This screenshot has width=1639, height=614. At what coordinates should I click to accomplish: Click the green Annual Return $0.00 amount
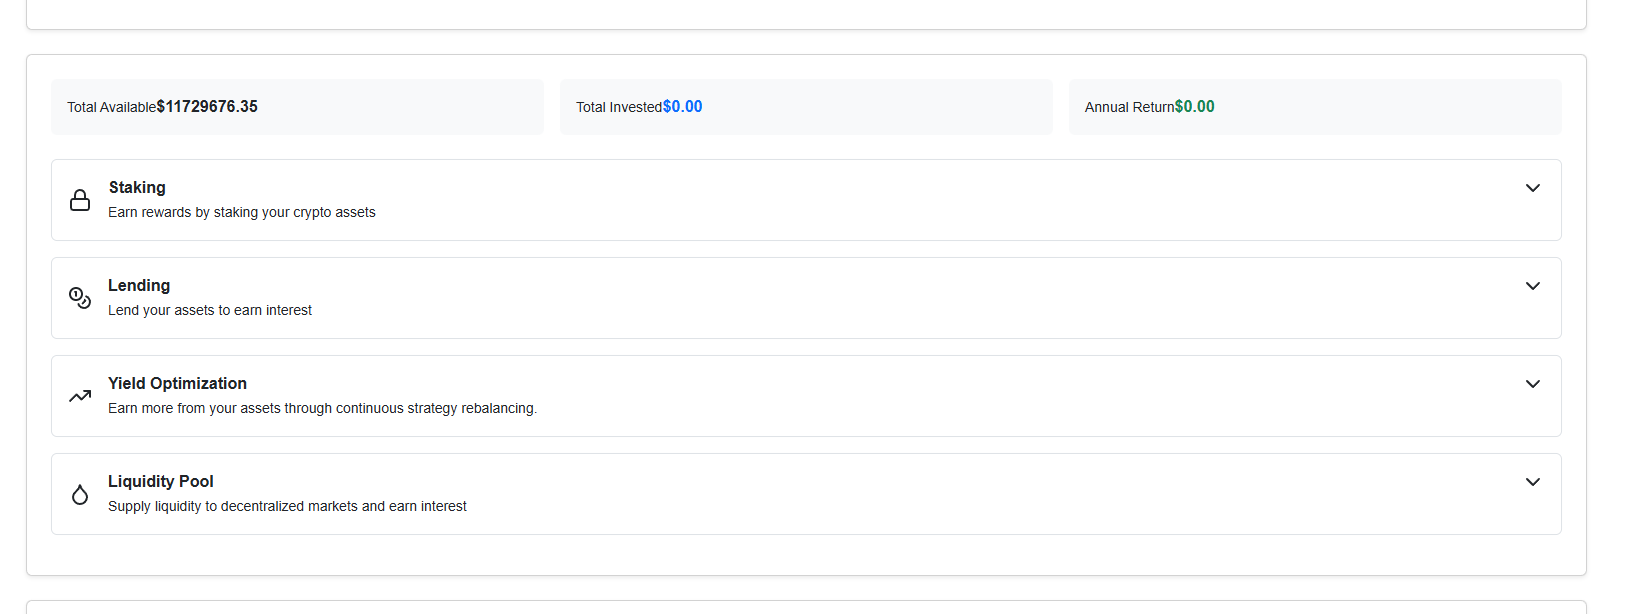pyautogui.click(x=1194, y=107)
